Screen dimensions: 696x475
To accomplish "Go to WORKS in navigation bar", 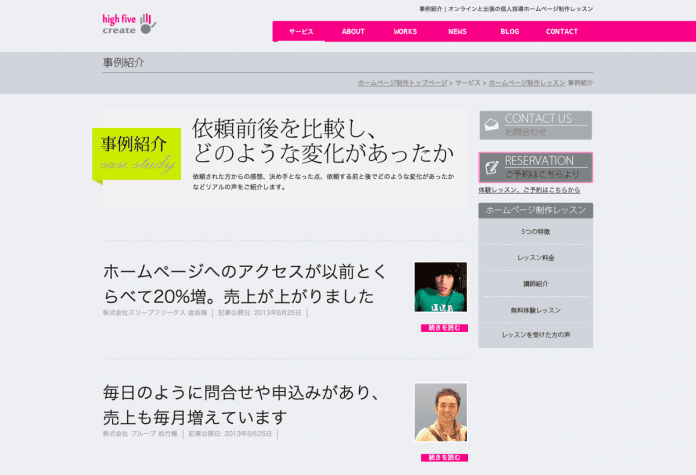I will 405,32.
